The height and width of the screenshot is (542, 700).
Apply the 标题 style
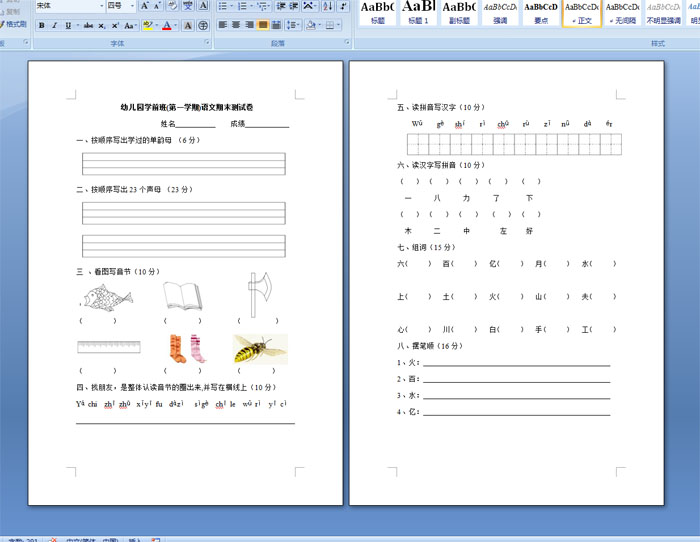[378, 13]
